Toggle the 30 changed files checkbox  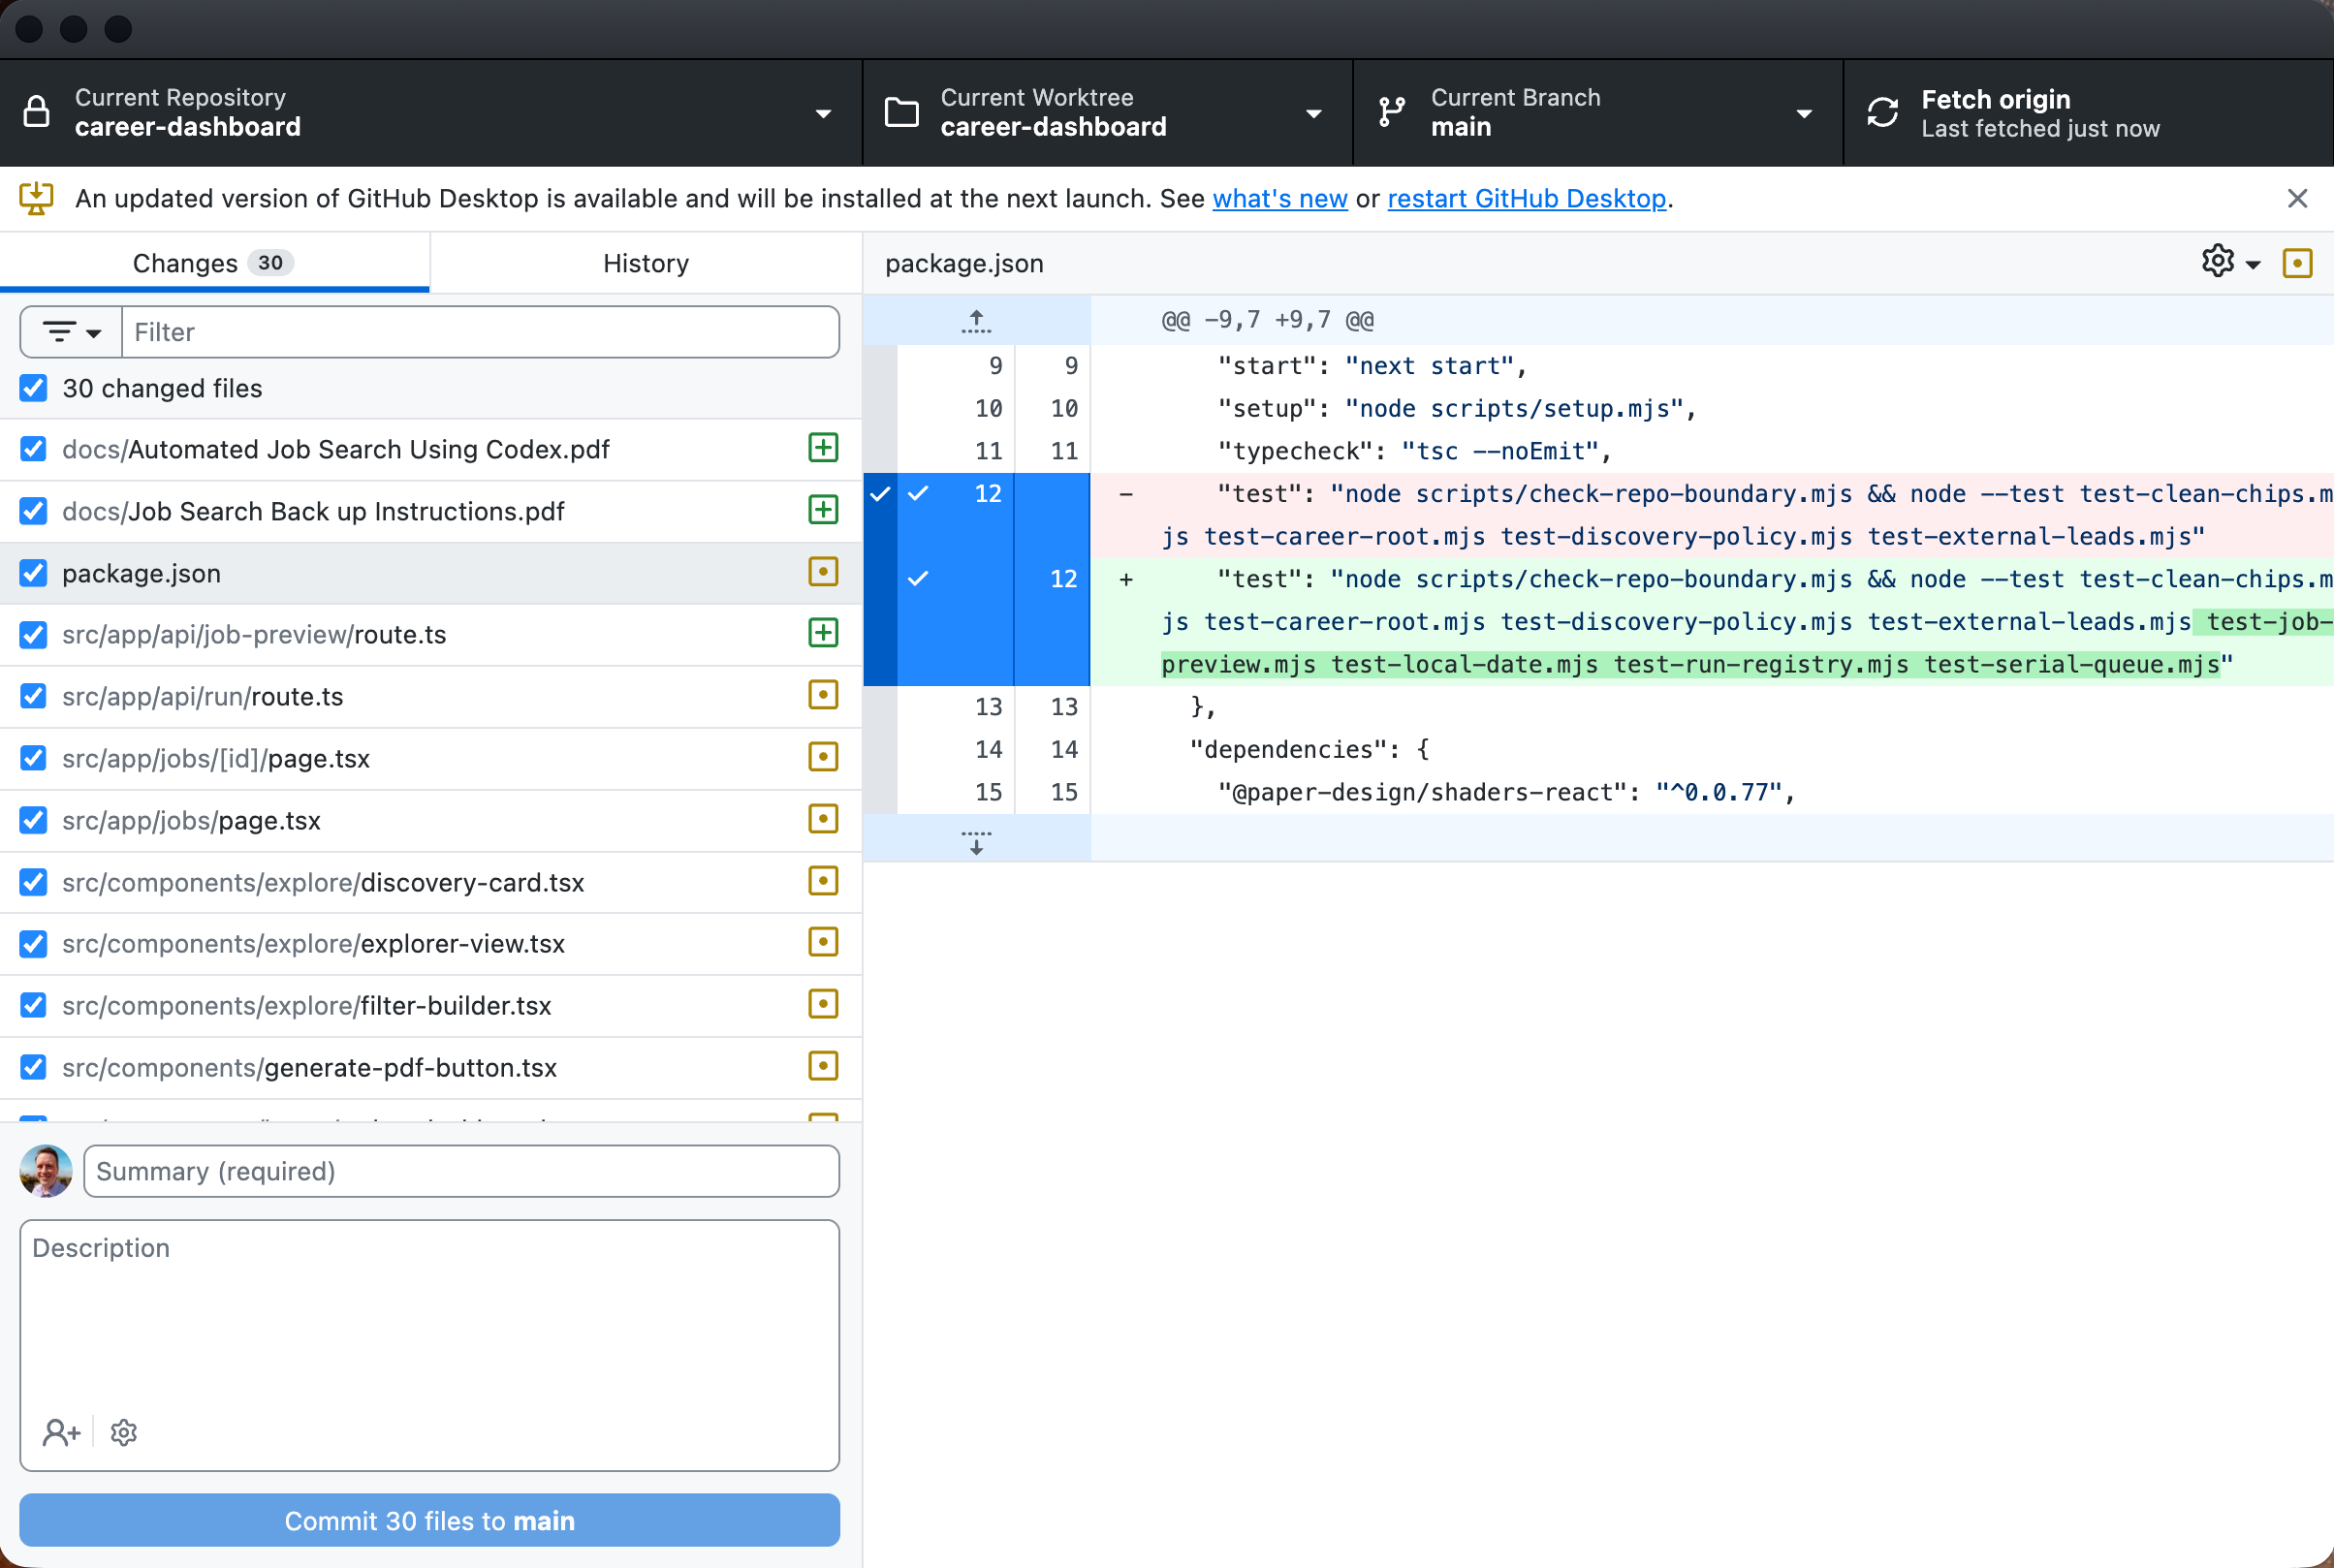[33, 388]
